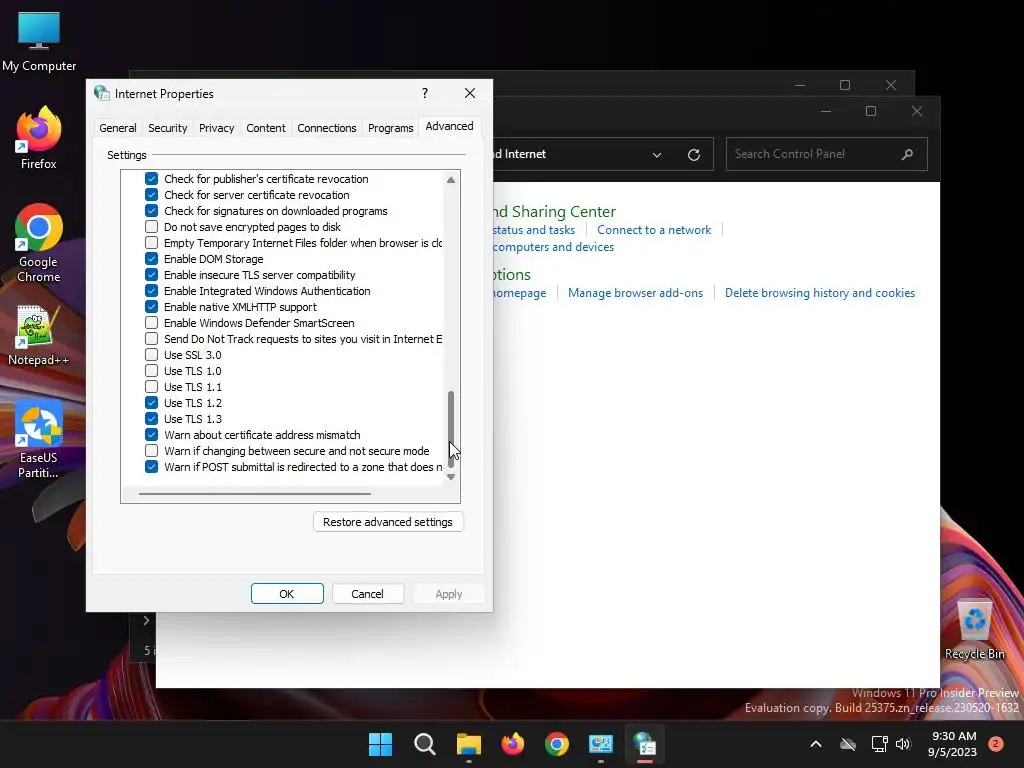Screen dimensions: 1024x768
Task: Open volume speaker tray icon
Action: [903, 744]
